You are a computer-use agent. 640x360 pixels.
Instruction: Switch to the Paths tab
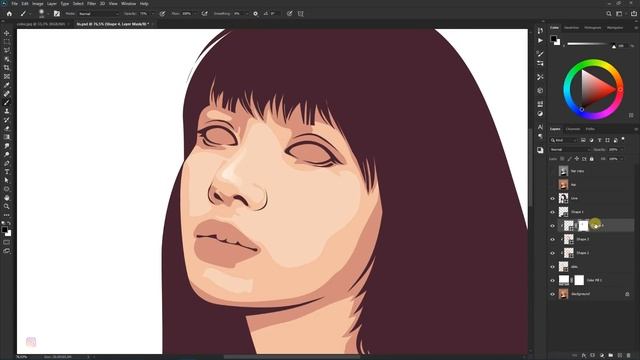point(590,129)
